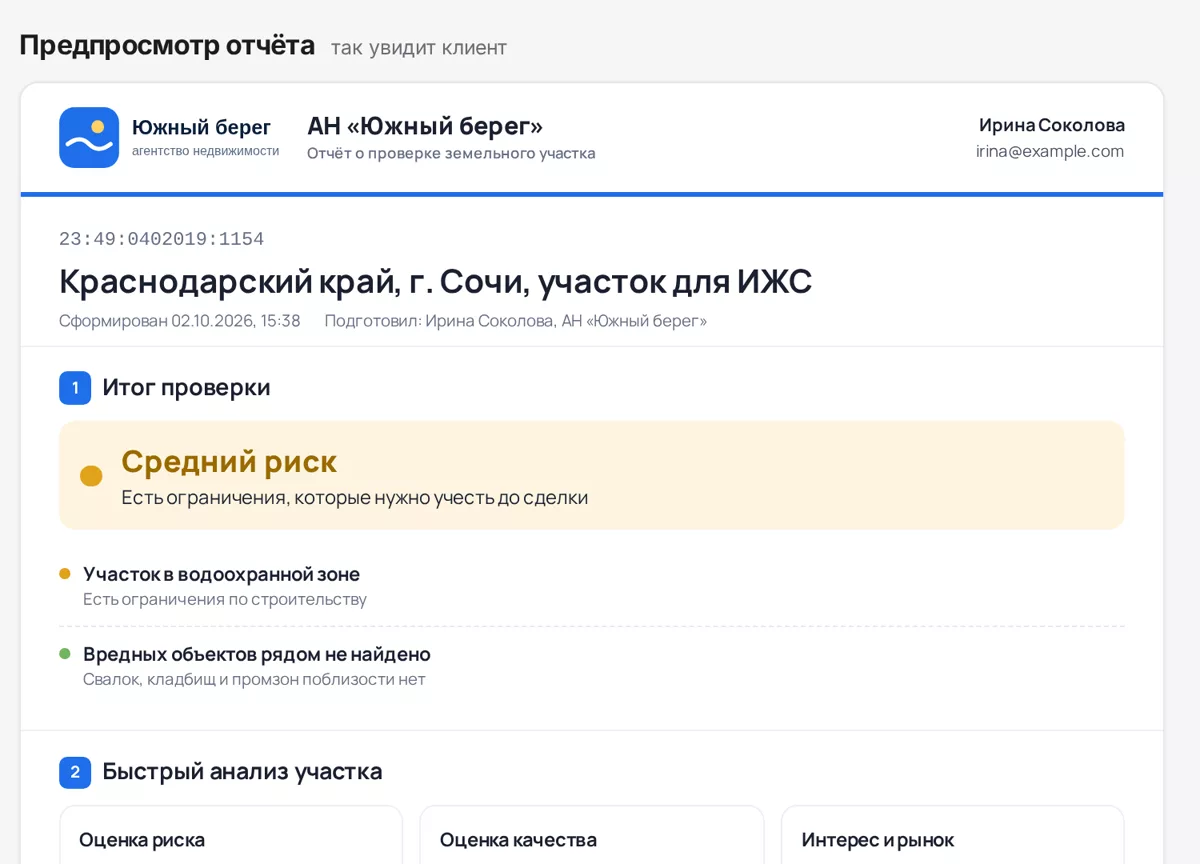The height and width of the screenshot is (864, 1200).
Task: Click the section number 1 badge
Action: [75, 388]
